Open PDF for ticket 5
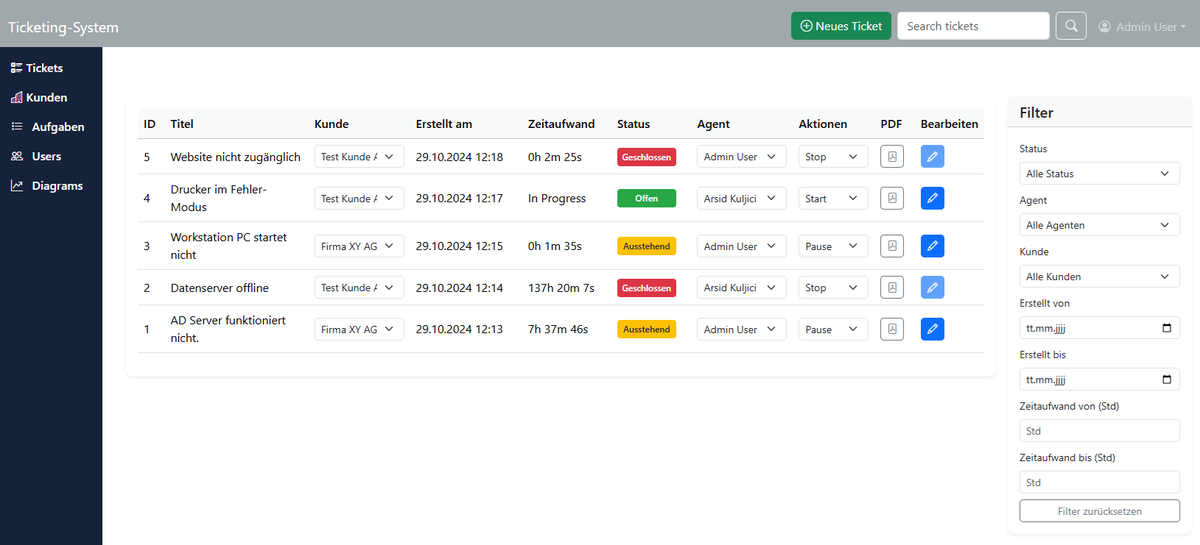The image size is (1200, 545). [x=891, y=157]
